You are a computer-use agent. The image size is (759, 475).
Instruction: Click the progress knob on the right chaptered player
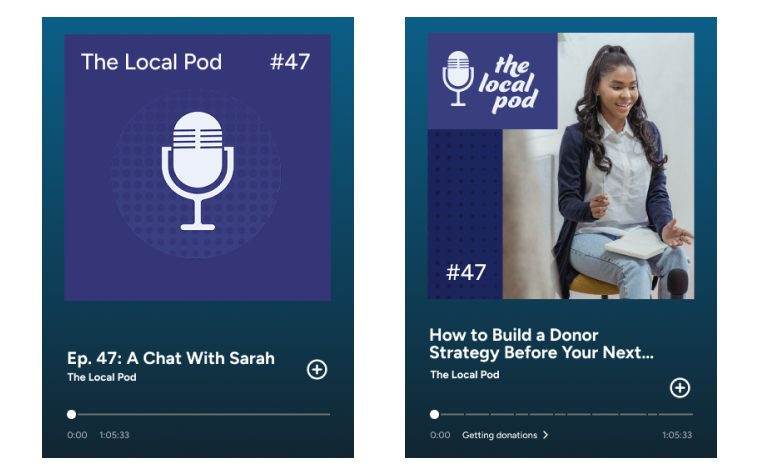click(x=435, y=414)
